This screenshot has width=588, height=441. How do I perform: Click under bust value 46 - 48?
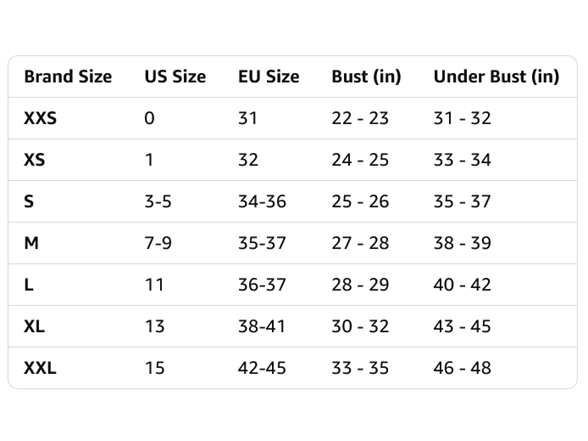(x=462, y=368)
